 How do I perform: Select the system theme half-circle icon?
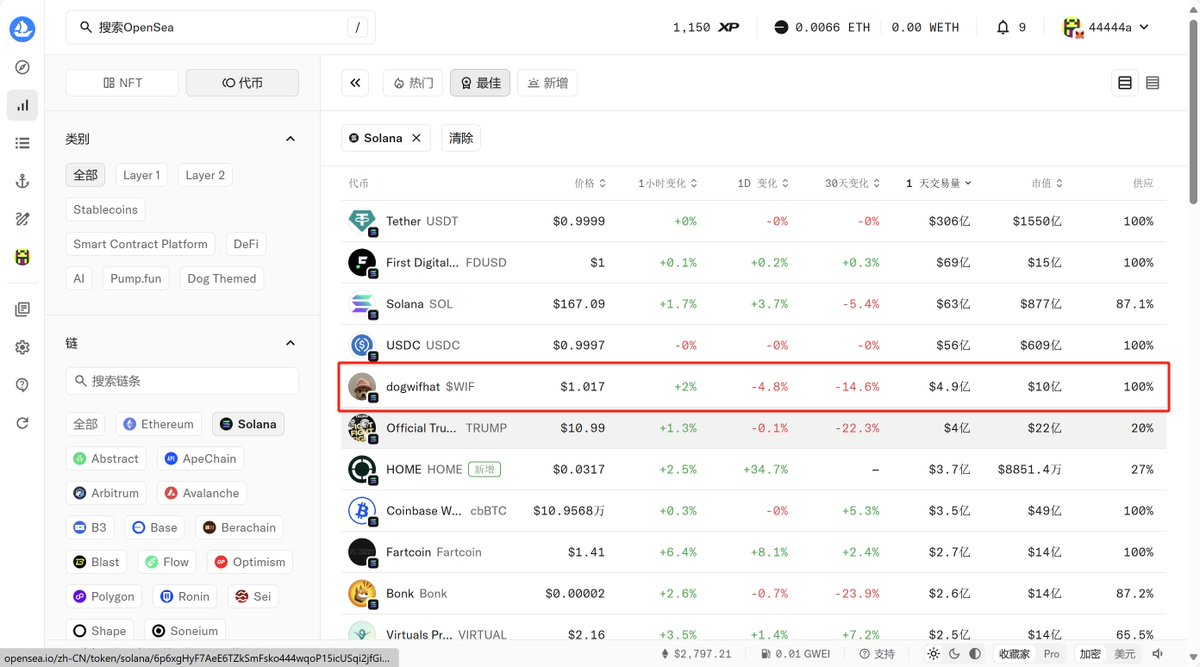[x=974, y=654]
